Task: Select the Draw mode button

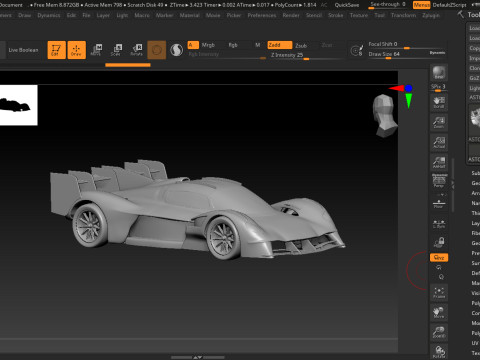Action: coord(77,50)
